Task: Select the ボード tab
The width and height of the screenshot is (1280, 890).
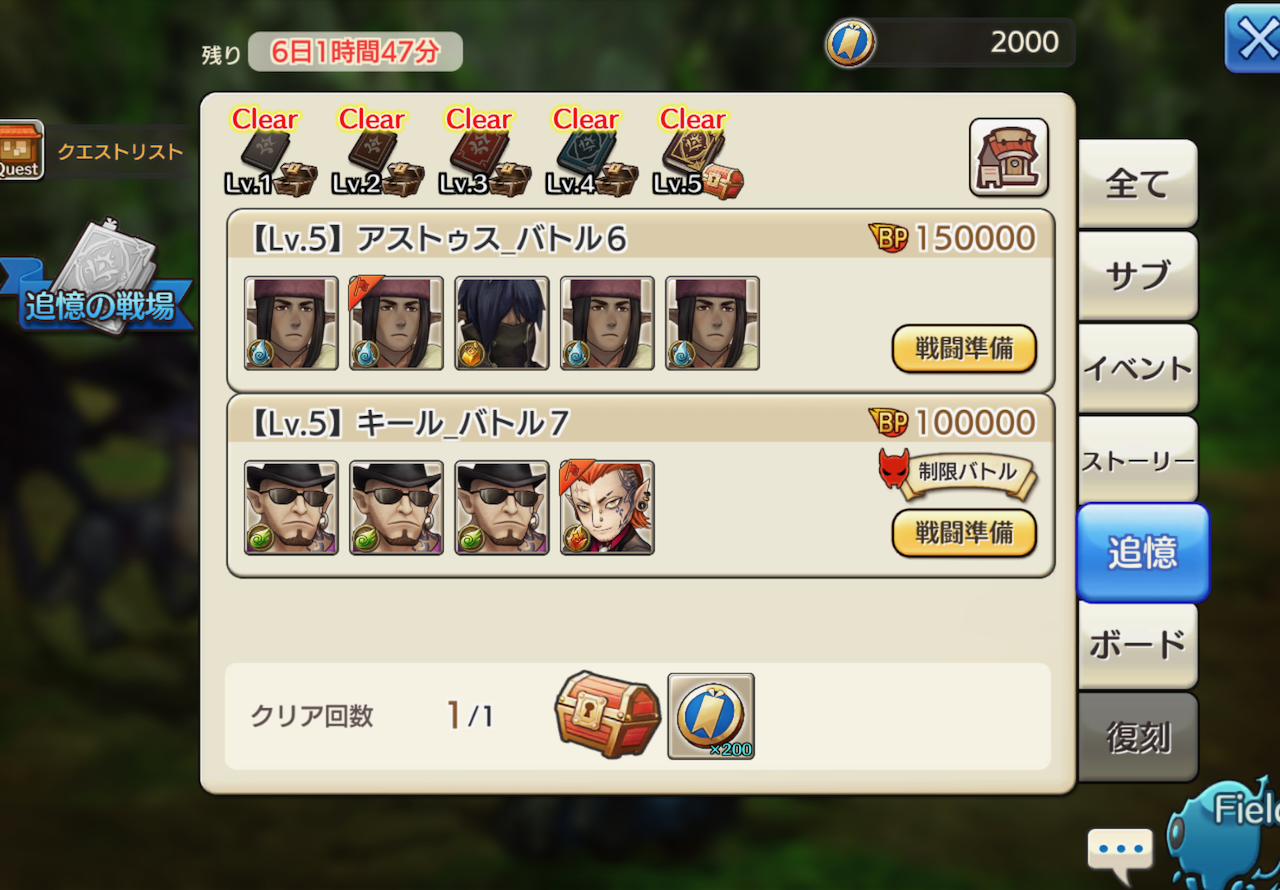Action: point(1137,645)
